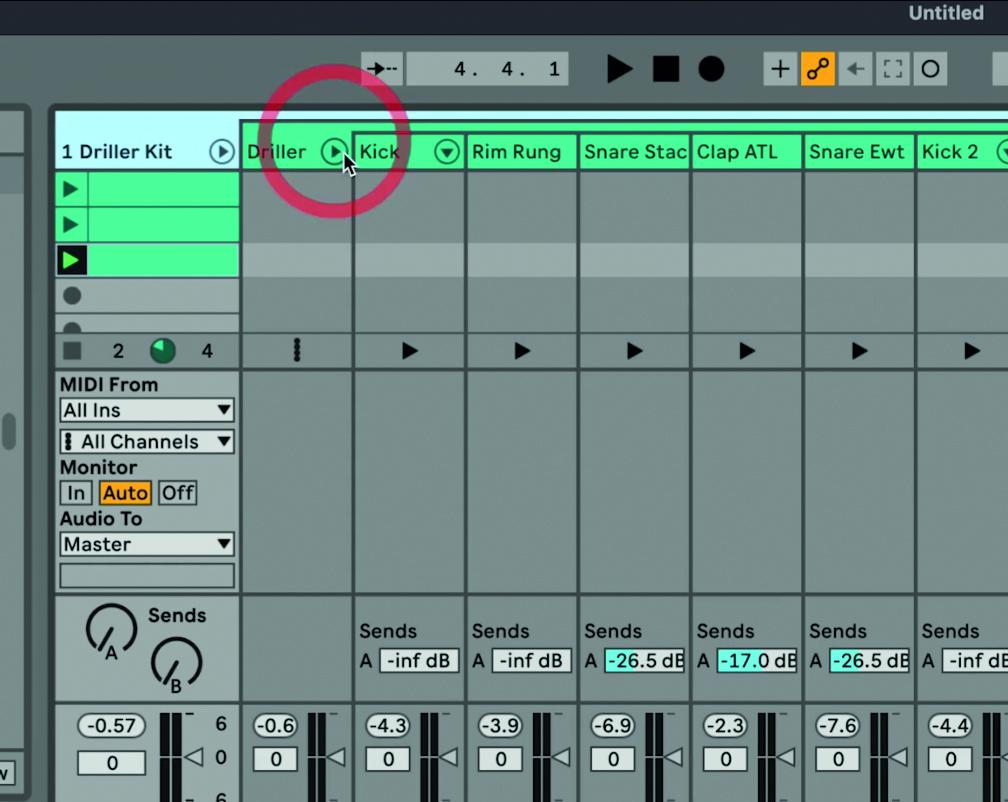Viewport: 1008px width, 802px height.
Task: Click the Driller chain's dotted MIDI icon
Action: click(x=296, y=351)
